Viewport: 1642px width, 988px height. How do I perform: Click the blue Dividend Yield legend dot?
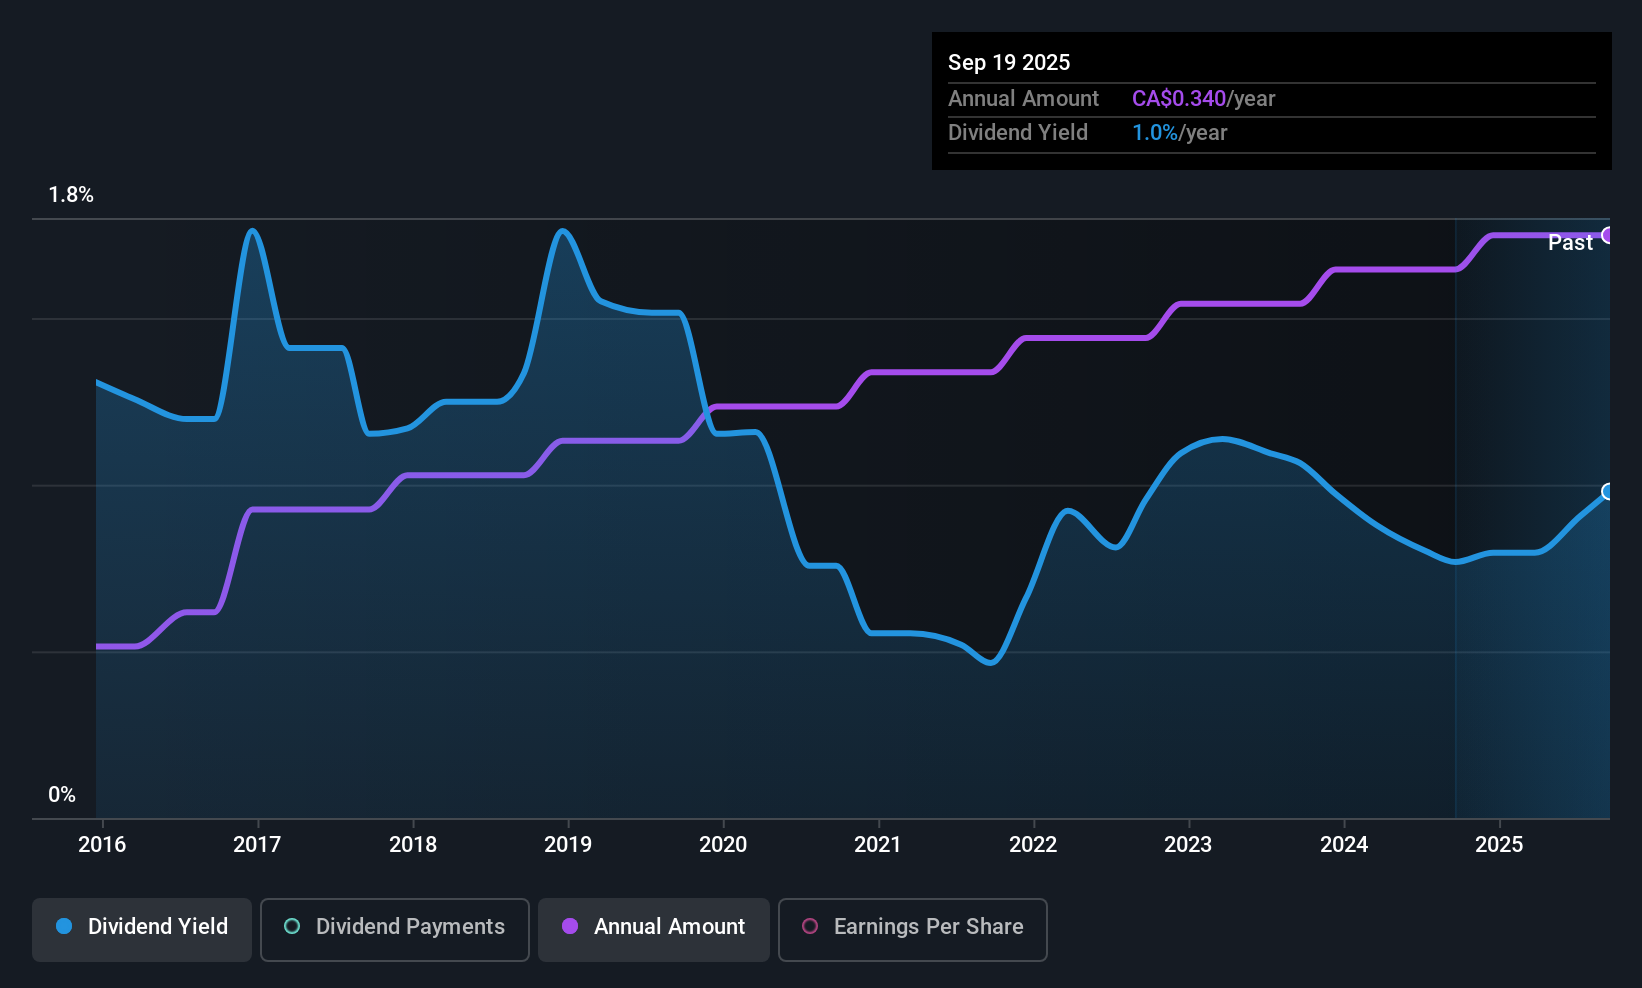pyautogui.click(x=64, y=927)
